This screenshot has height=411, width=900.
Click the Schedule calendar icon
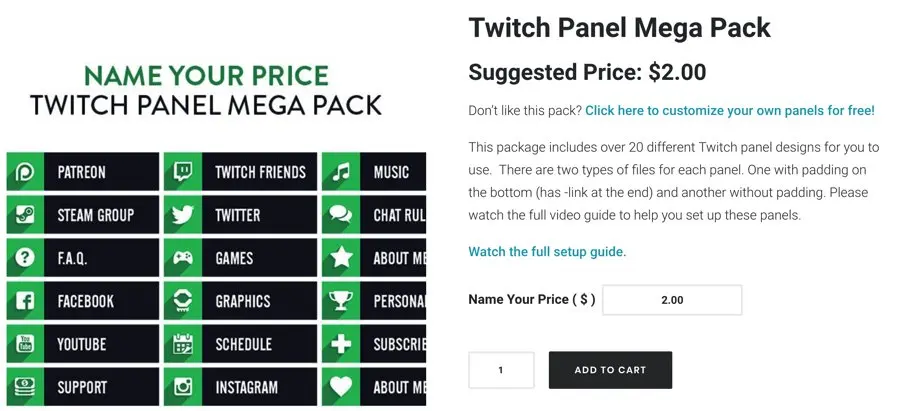coord(183,344)
